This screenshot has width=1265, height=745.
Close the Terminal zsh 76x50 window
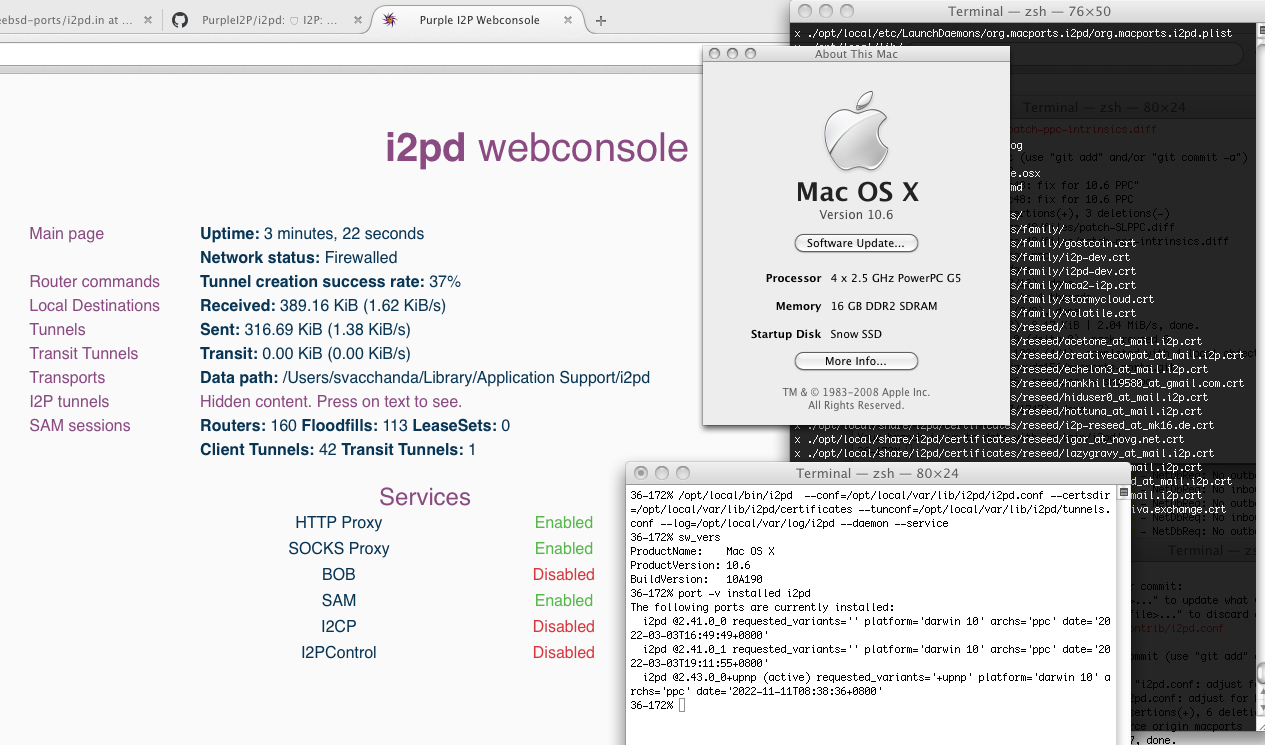[806, 11]
